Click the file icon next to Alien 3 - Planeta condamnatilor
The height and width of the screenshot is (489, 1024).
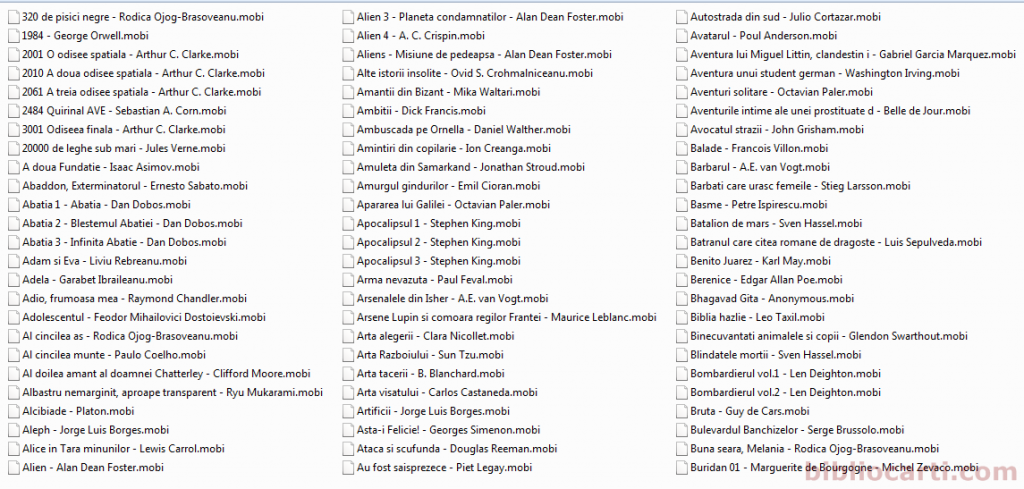348,17
